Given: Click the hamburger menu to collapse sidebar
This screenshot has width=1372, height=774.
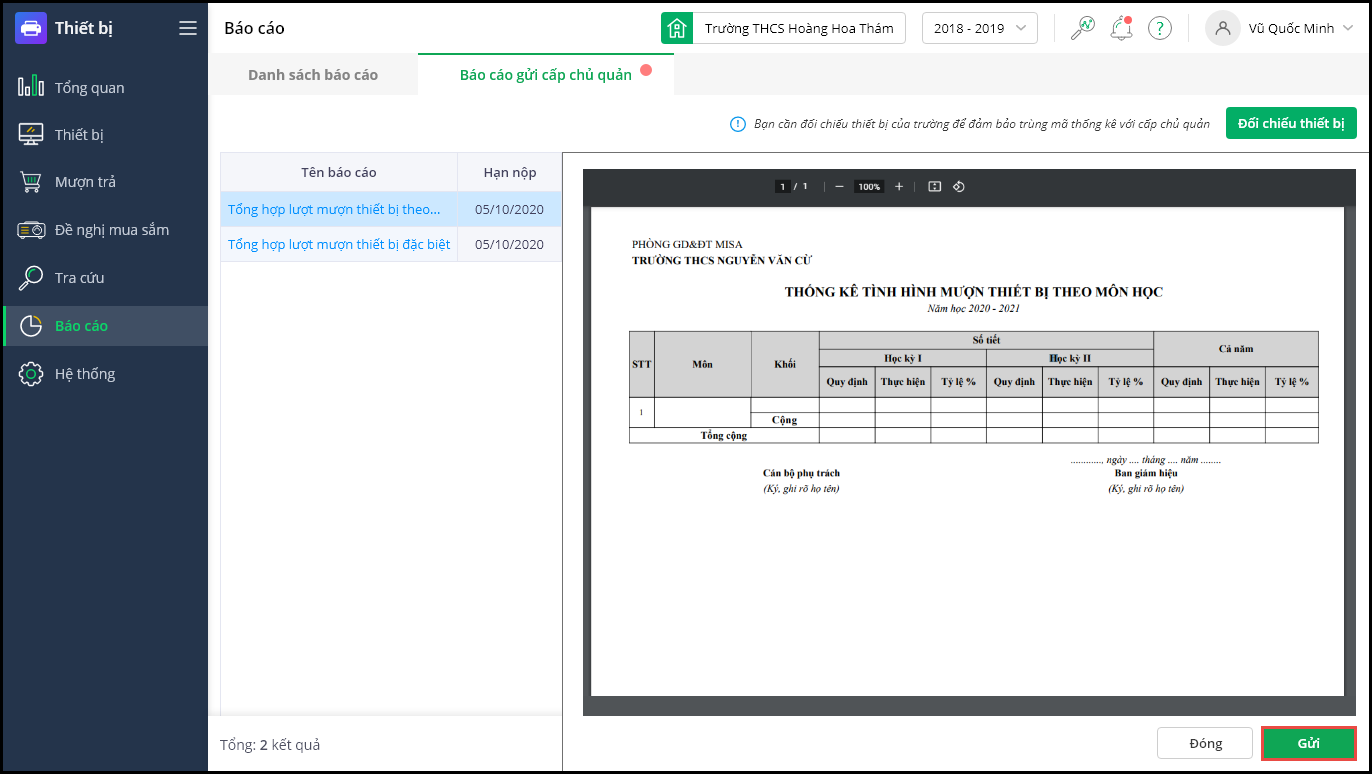Looking at the screenshot, I should [x=188, y=28].
